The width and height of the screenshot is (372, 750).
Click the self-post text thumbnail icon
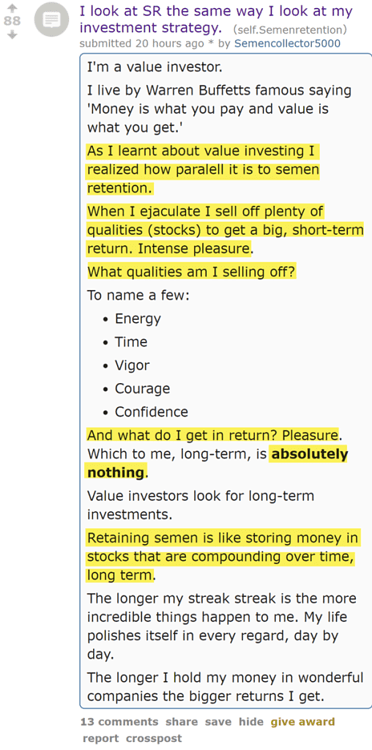[x=52, y=20]
